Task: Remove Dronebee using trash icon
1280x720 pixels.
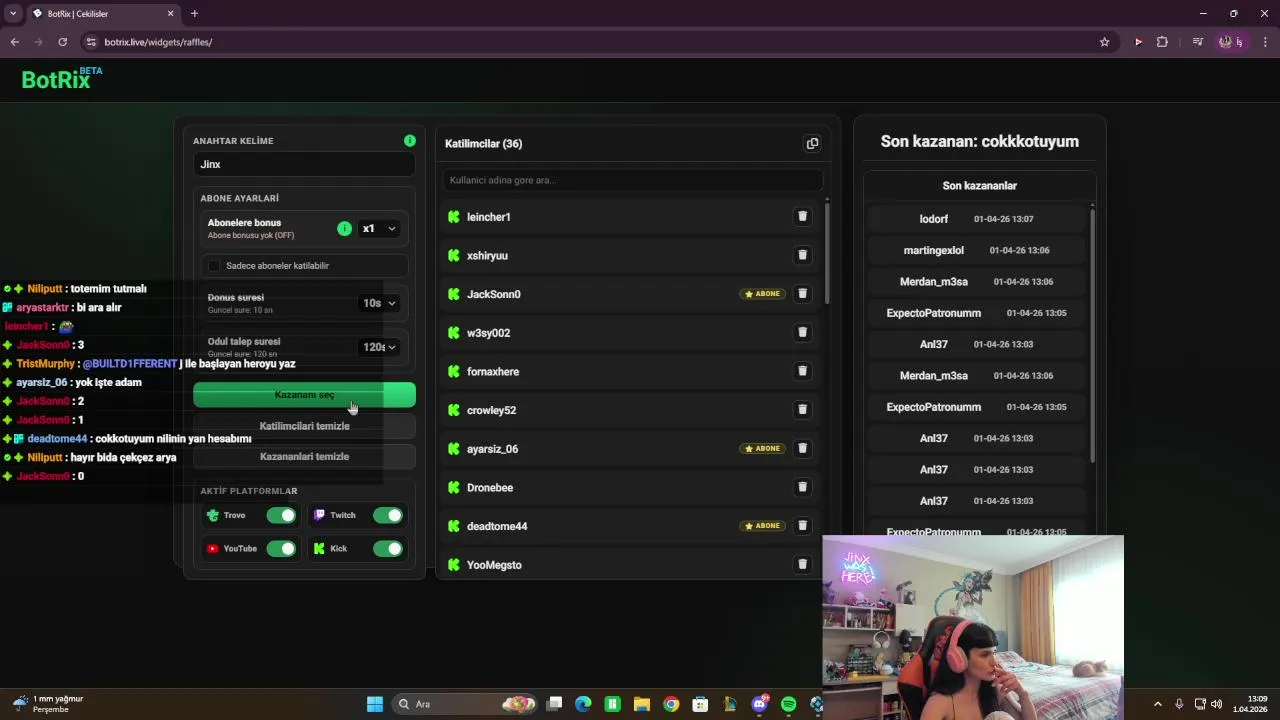Action: [x=802, y=487]
